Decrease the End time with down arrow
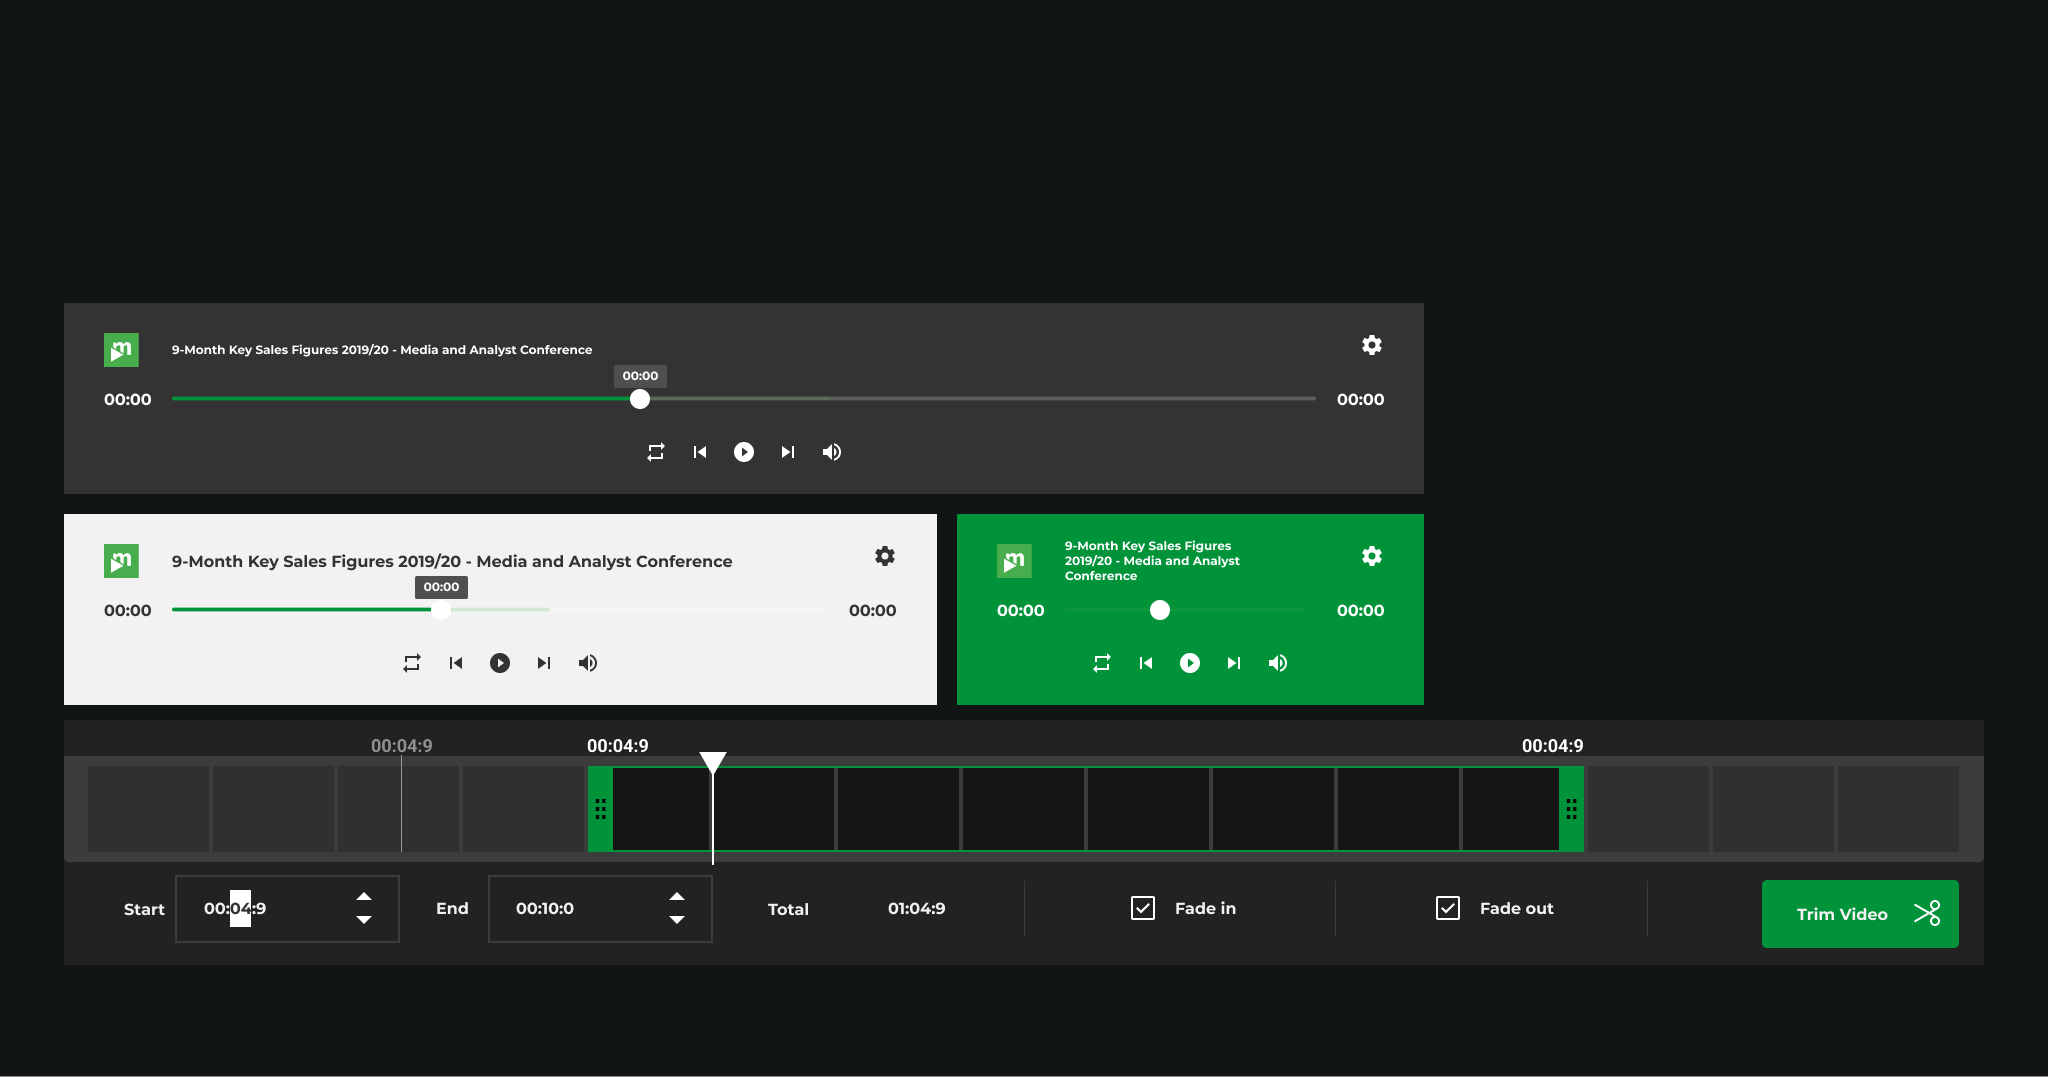The height and width of the screenshot is (1077, 2048). 677,920
